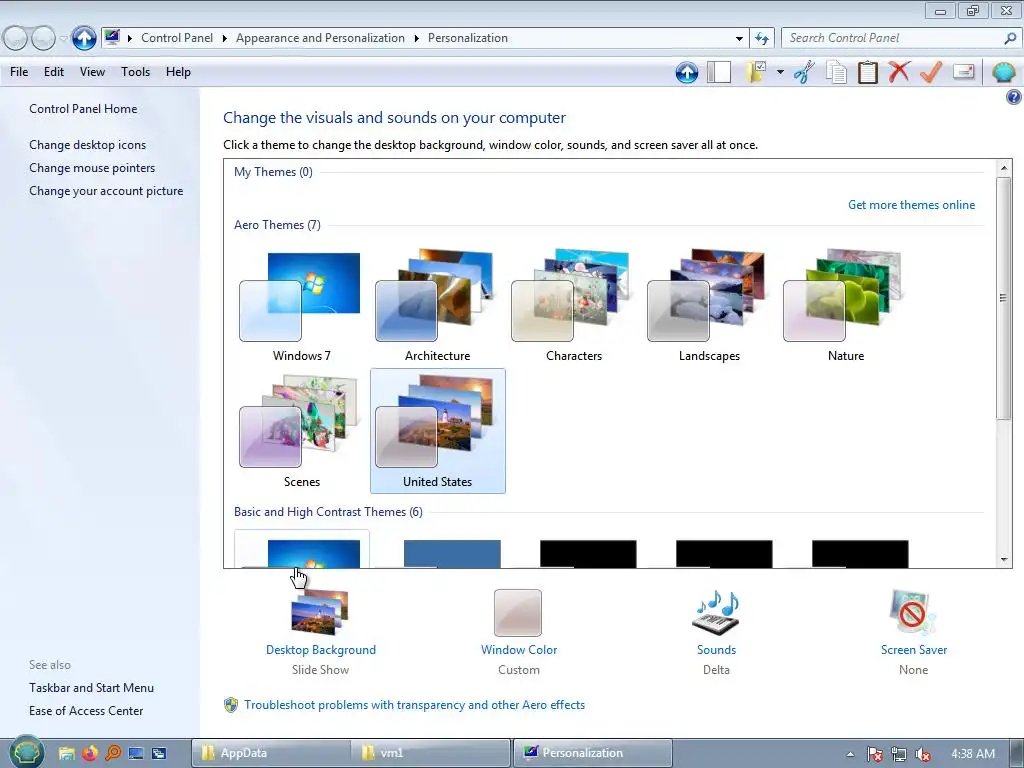This screenshot has width=1024, height=768.
Task: Click theme list scrollbar down arrow
Action: click(1004, 560)
